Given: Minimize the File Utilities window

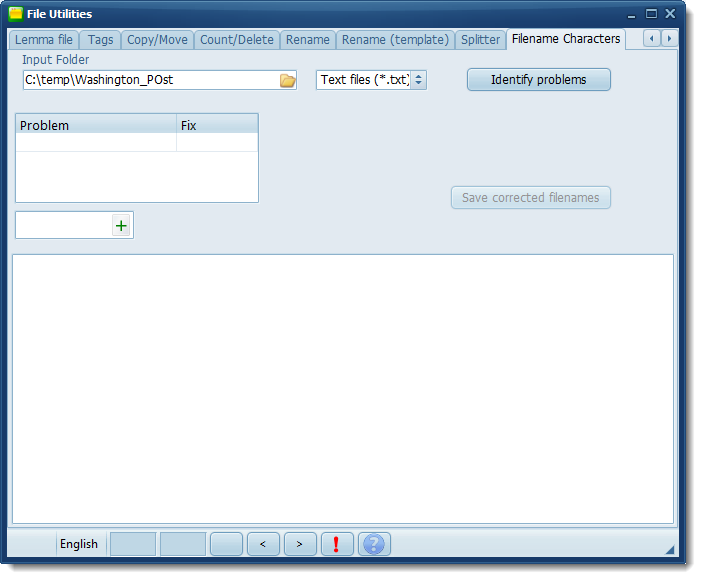Looking at the screenshot, I should pyautogui.click(x=631, y=15).
